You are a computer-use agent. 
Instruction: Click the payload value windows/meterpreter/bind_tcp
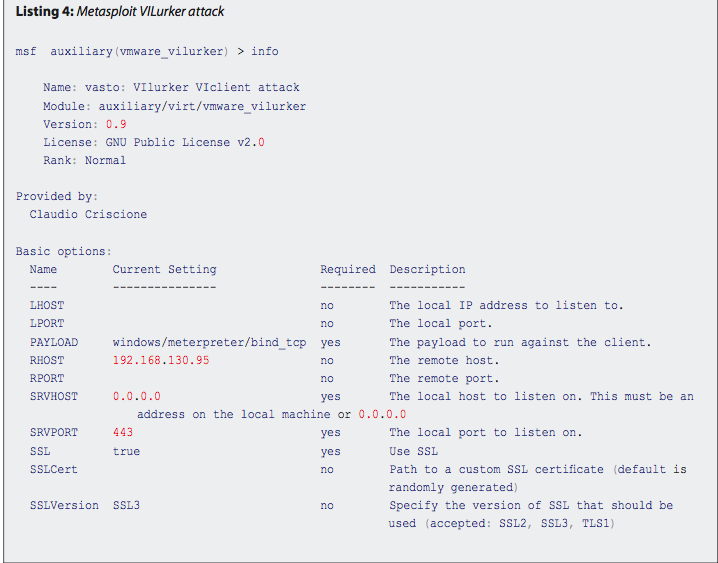tap(210, 342)
